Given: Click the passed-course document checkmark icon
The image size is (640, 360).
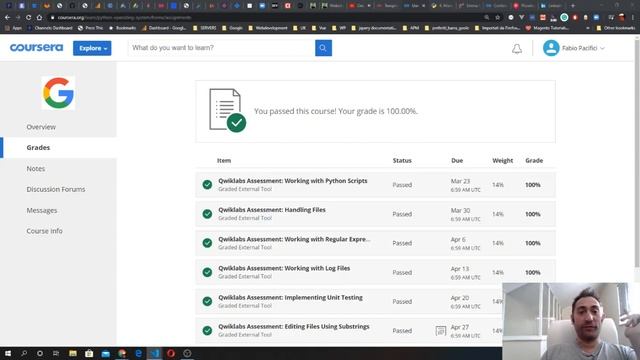Looking at the screenshot, I should coord(227,110).
